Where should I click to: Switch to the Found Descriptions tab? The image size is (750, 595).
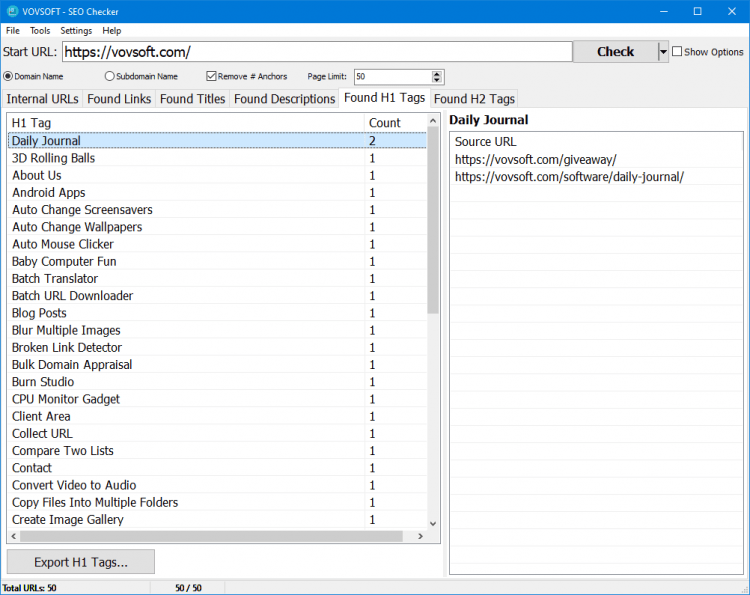284,99
